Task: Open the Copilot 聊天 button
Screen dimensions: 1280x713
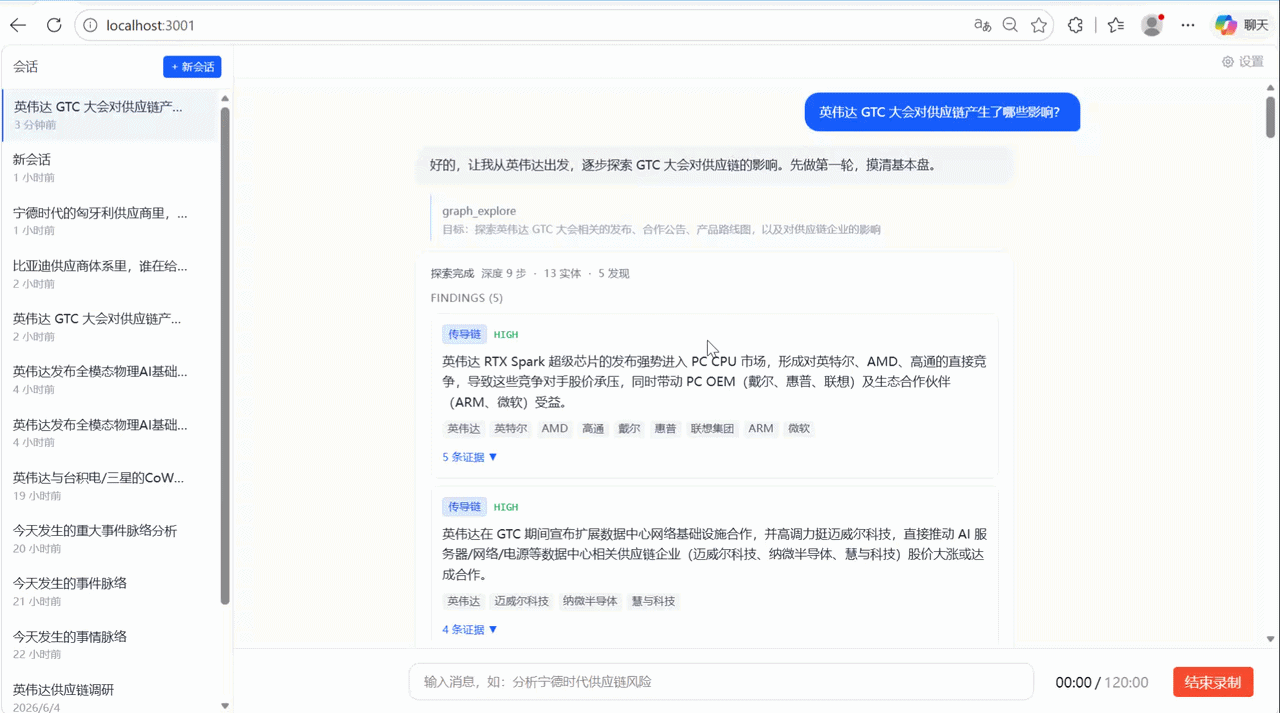Action: click(1242, 25)
